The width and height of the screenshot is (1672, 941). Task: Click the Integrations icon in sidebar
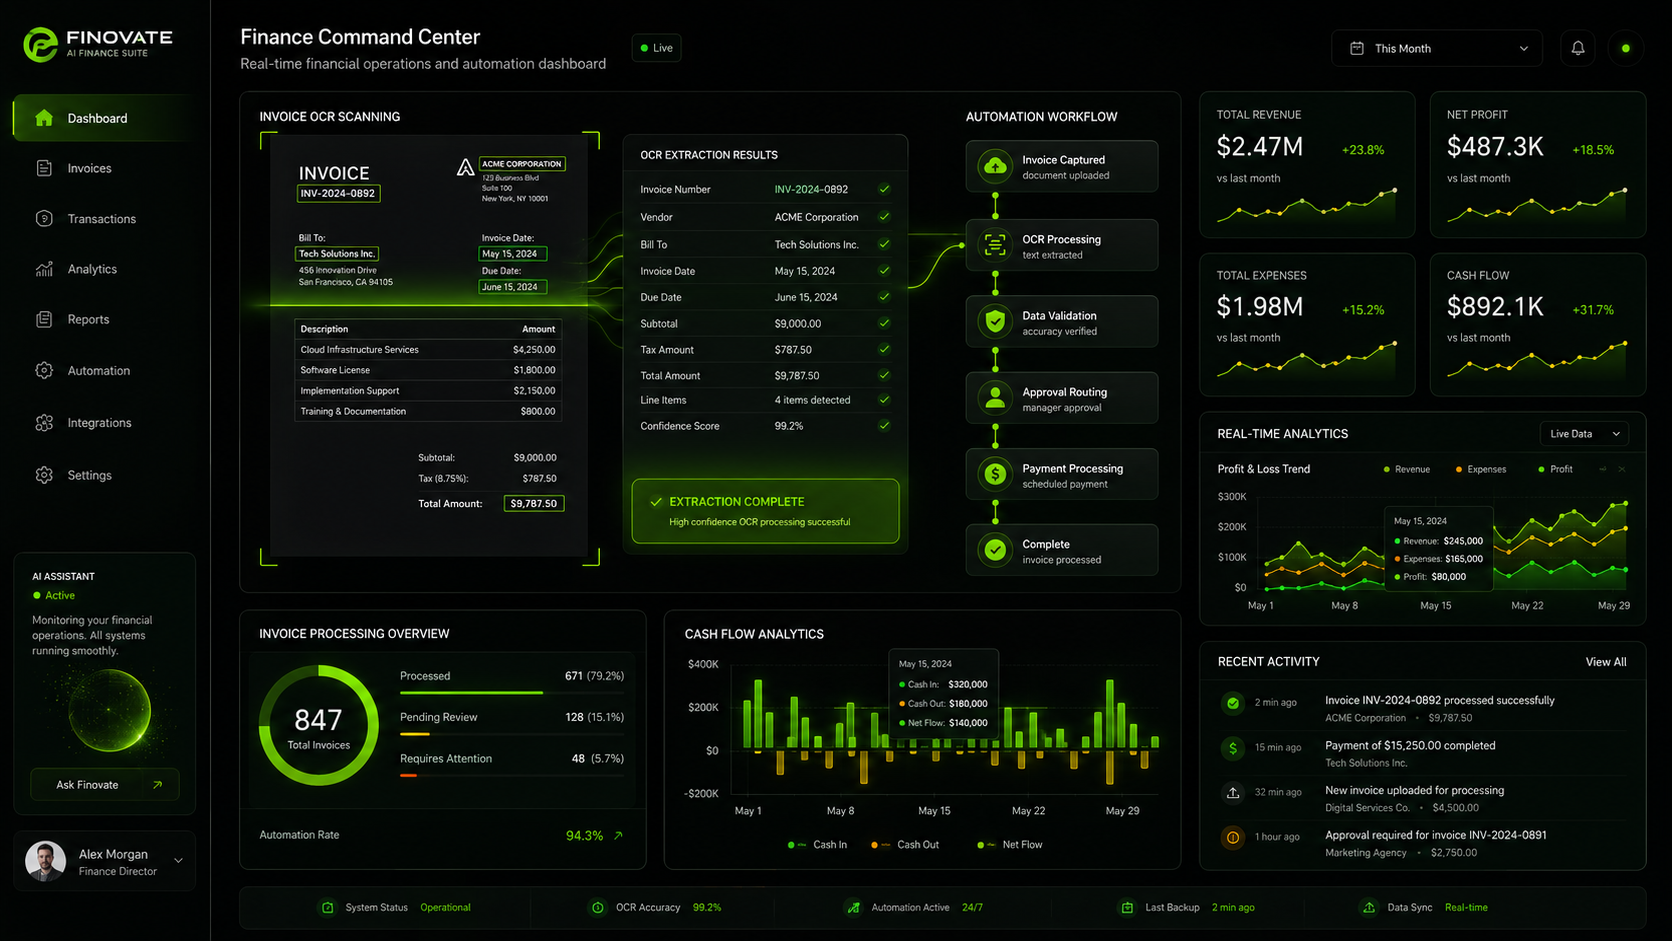point(44,423)
